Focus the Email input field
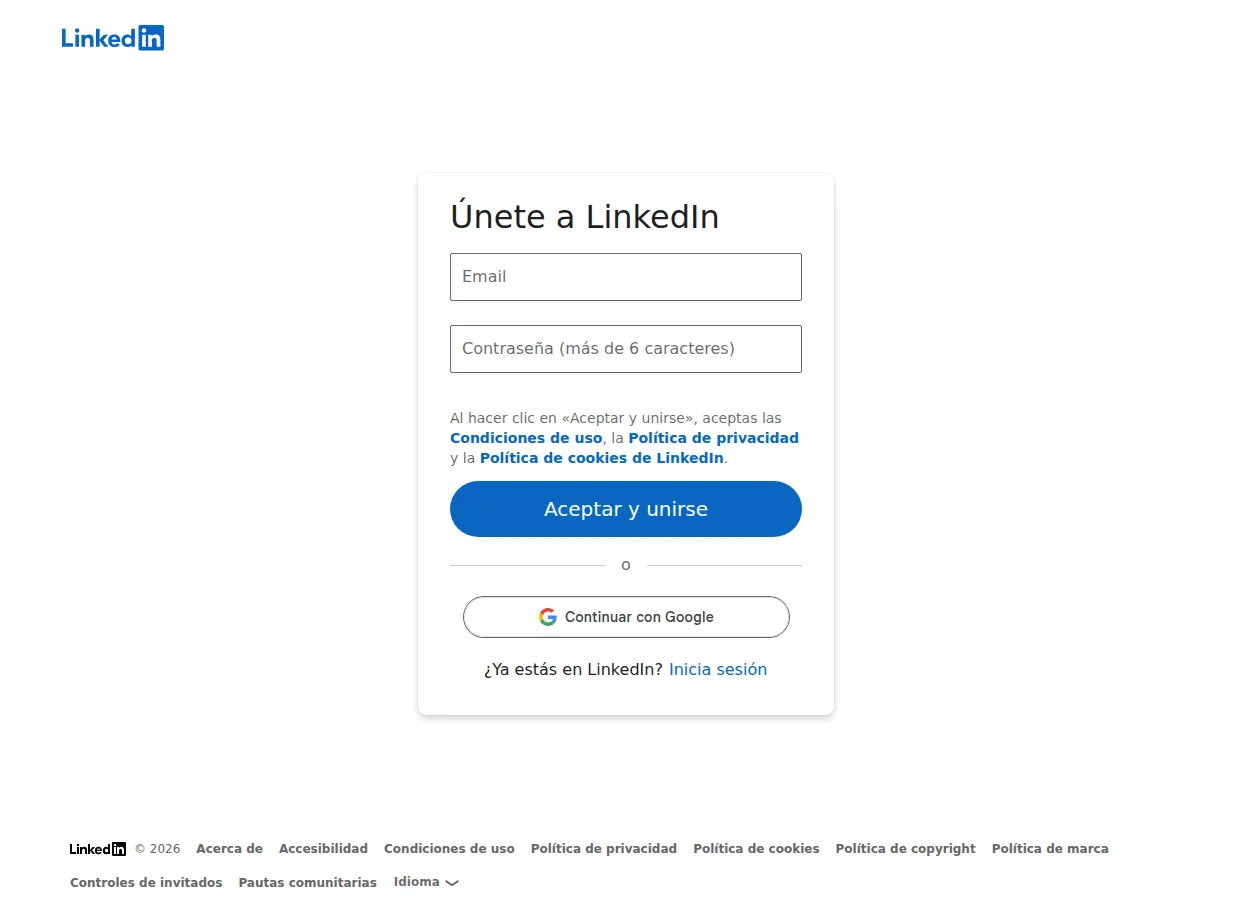1252x900 pixels. click(x=626, y=277)
